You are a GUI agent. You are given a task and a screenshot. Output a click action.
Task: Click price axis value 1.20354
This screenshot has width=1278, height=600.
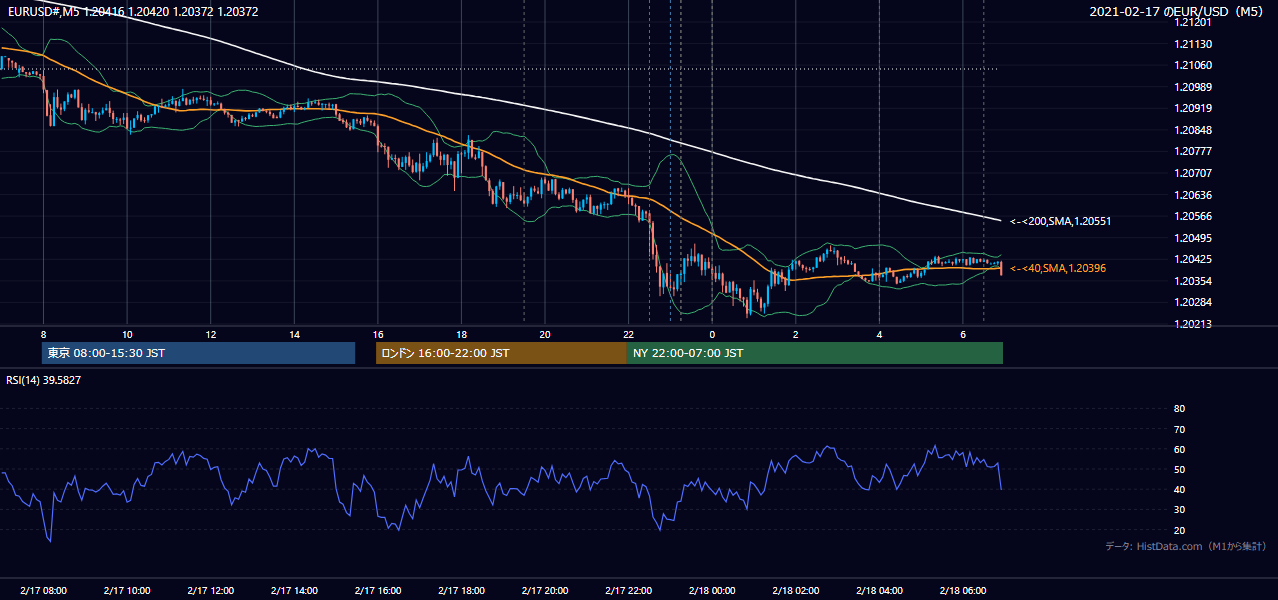1193,281
